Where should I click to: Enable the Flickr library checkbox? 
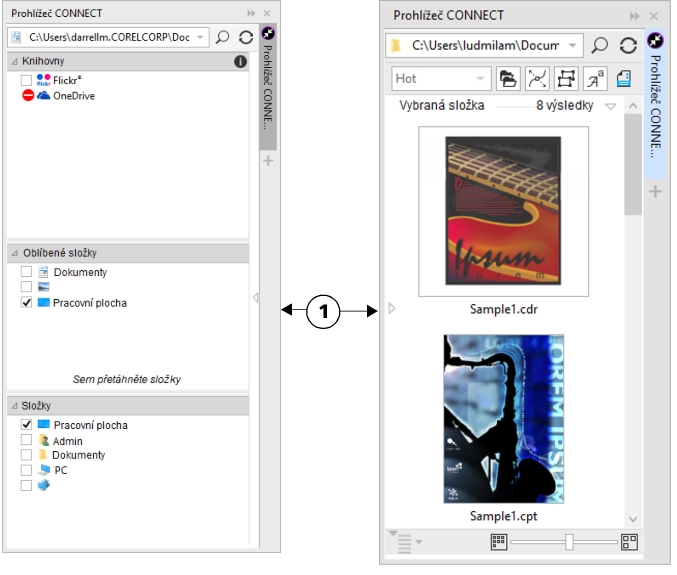(26, 79)
